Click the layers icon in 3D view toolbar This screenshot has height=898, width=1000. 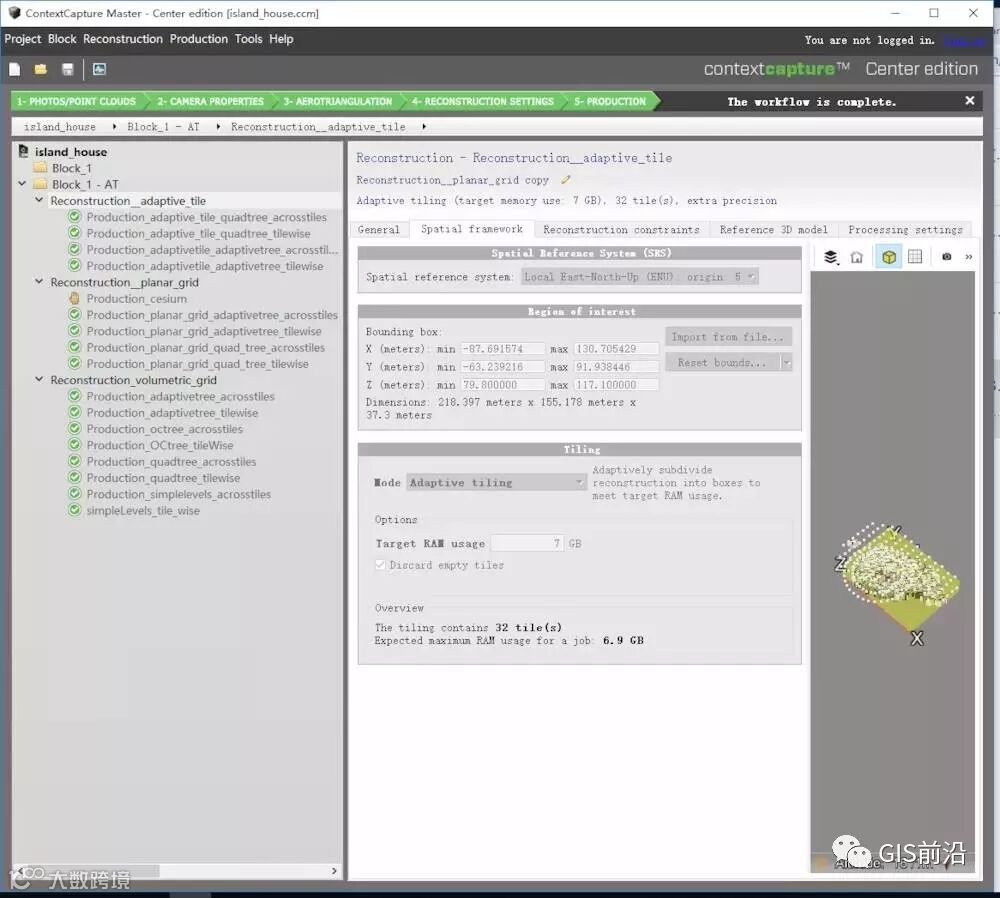(830, 257)
